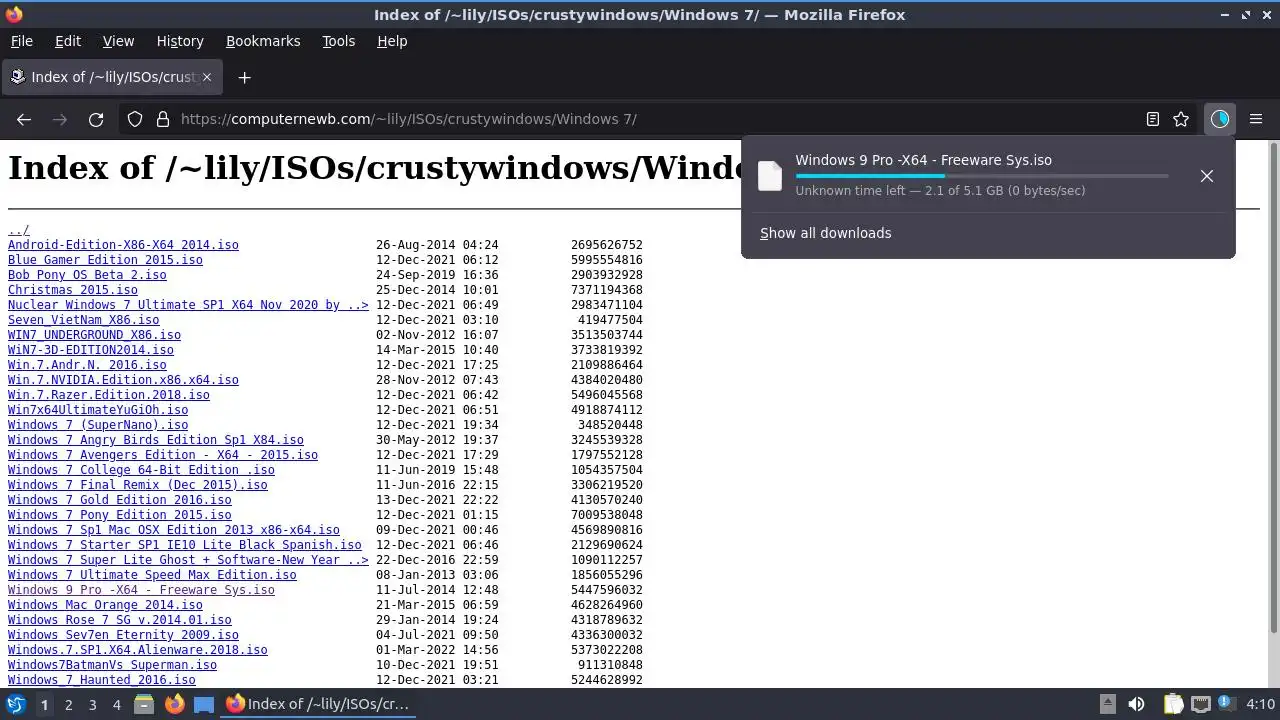
Task: Click Show all downloads
Action: (x=825, y=233)
